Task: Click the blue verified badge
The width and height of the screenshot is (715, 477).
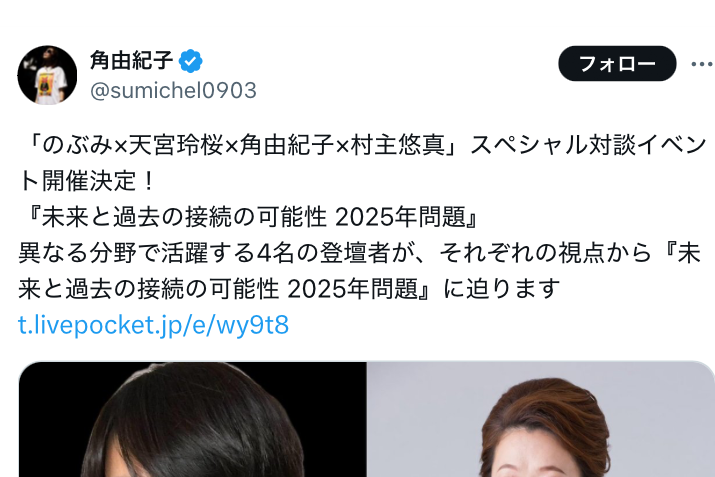Action: (191, 61)
